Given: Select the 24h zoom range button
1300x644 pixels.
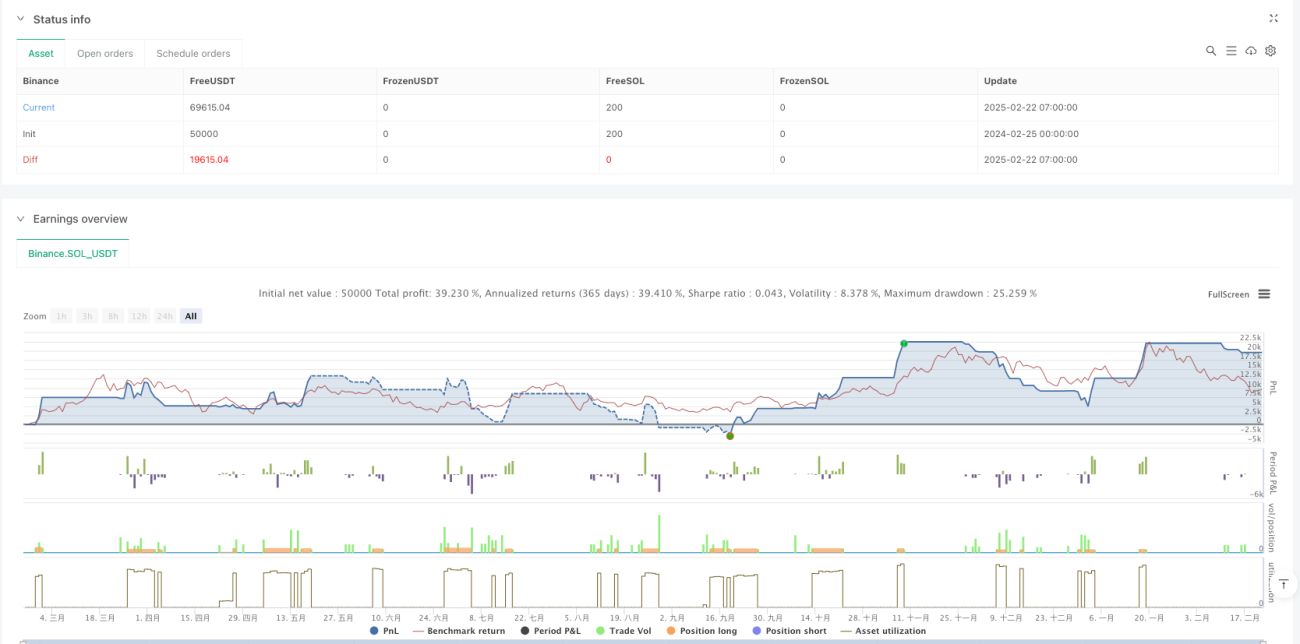Looking at the screenshot, I should pyautogui.click(x=165, y=316).
